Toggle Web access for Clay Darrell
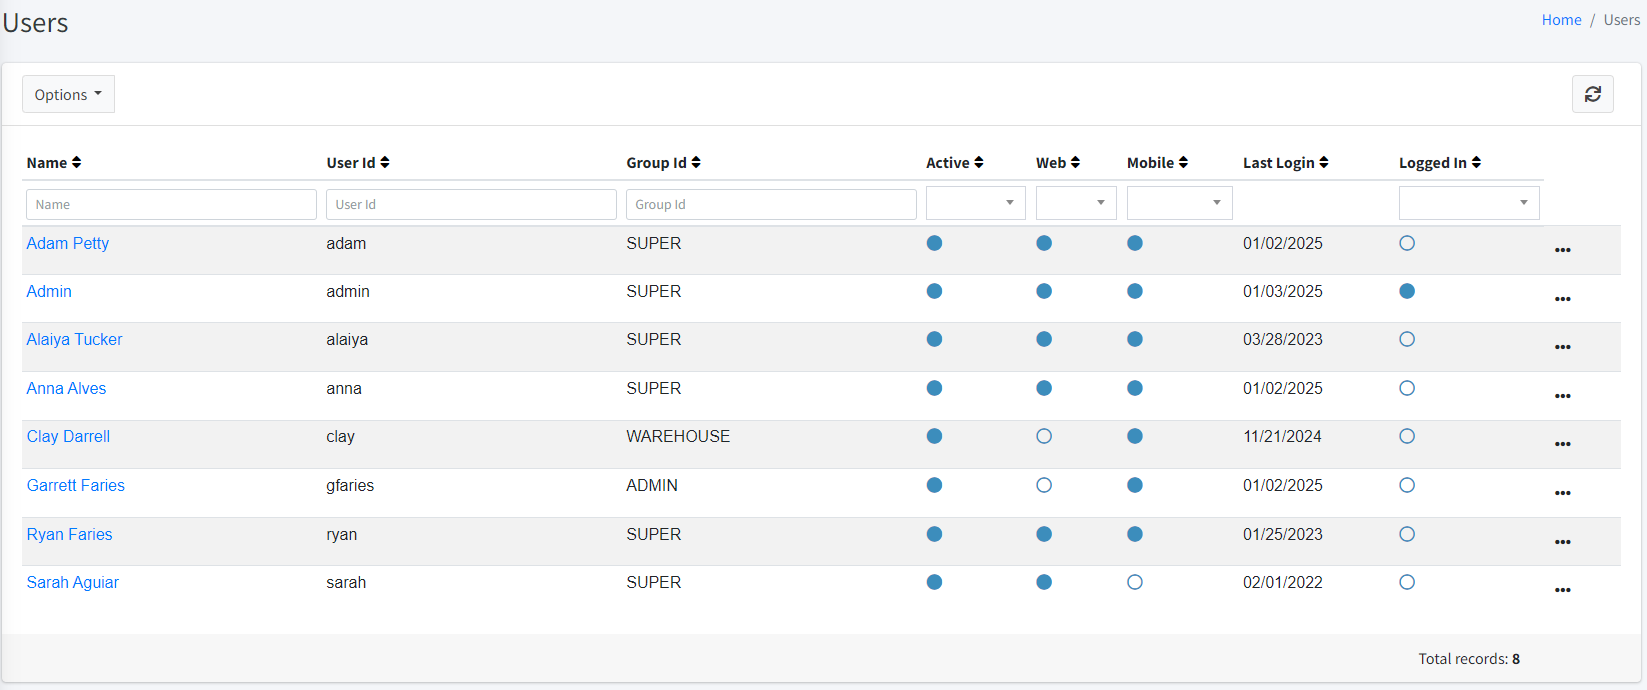 [1044, 436]
